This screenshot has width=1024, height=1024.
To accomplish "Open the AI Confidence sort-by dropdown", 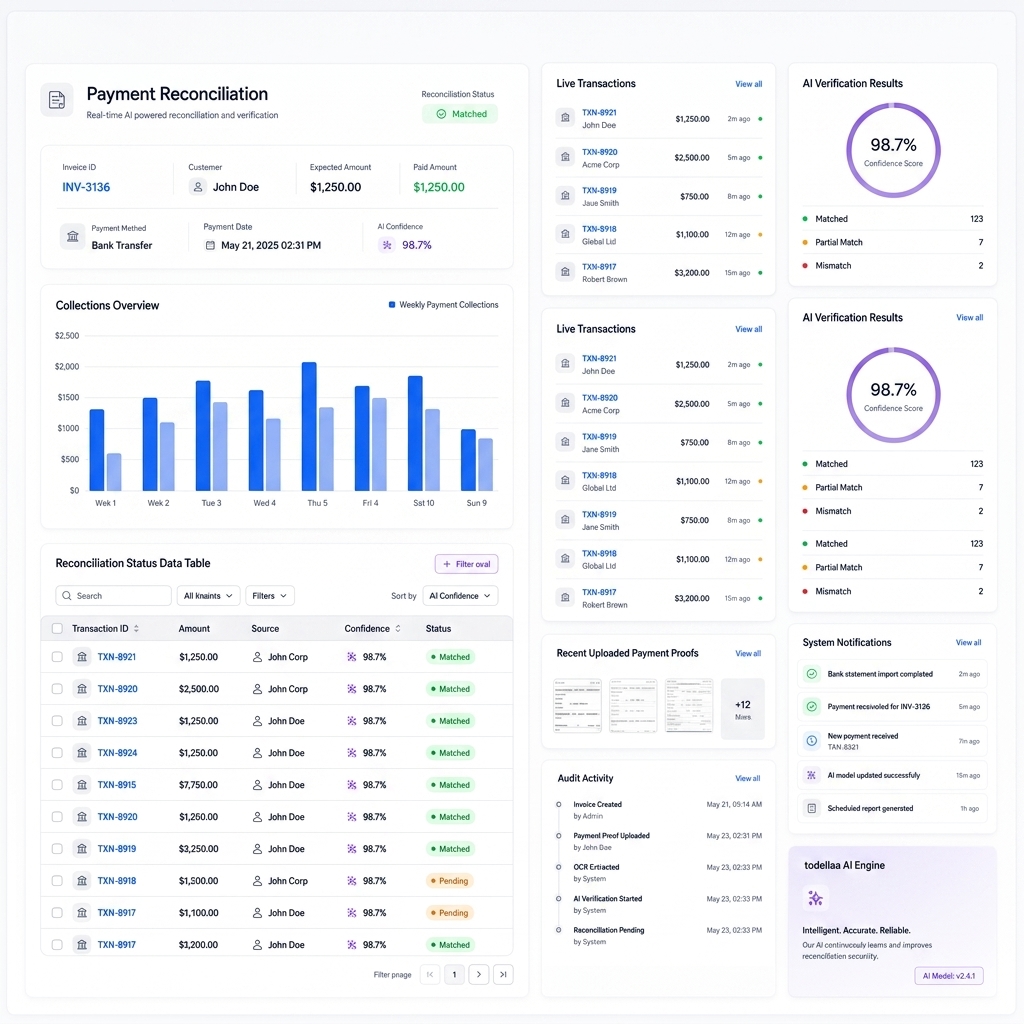I will tap(460, 596).
